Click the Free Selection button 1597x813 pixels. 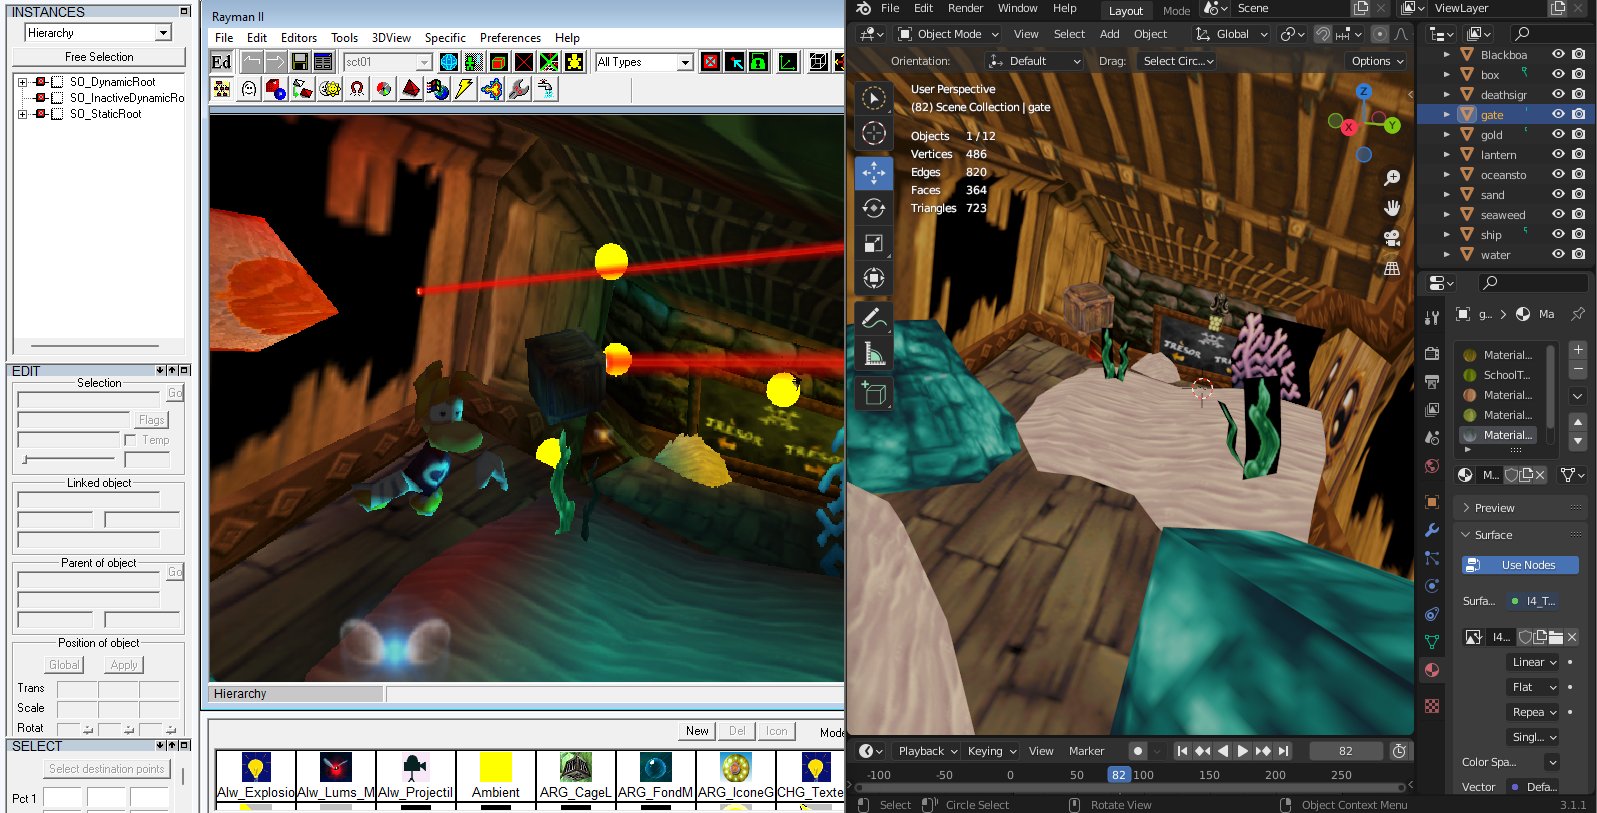(x=99, y=57)
